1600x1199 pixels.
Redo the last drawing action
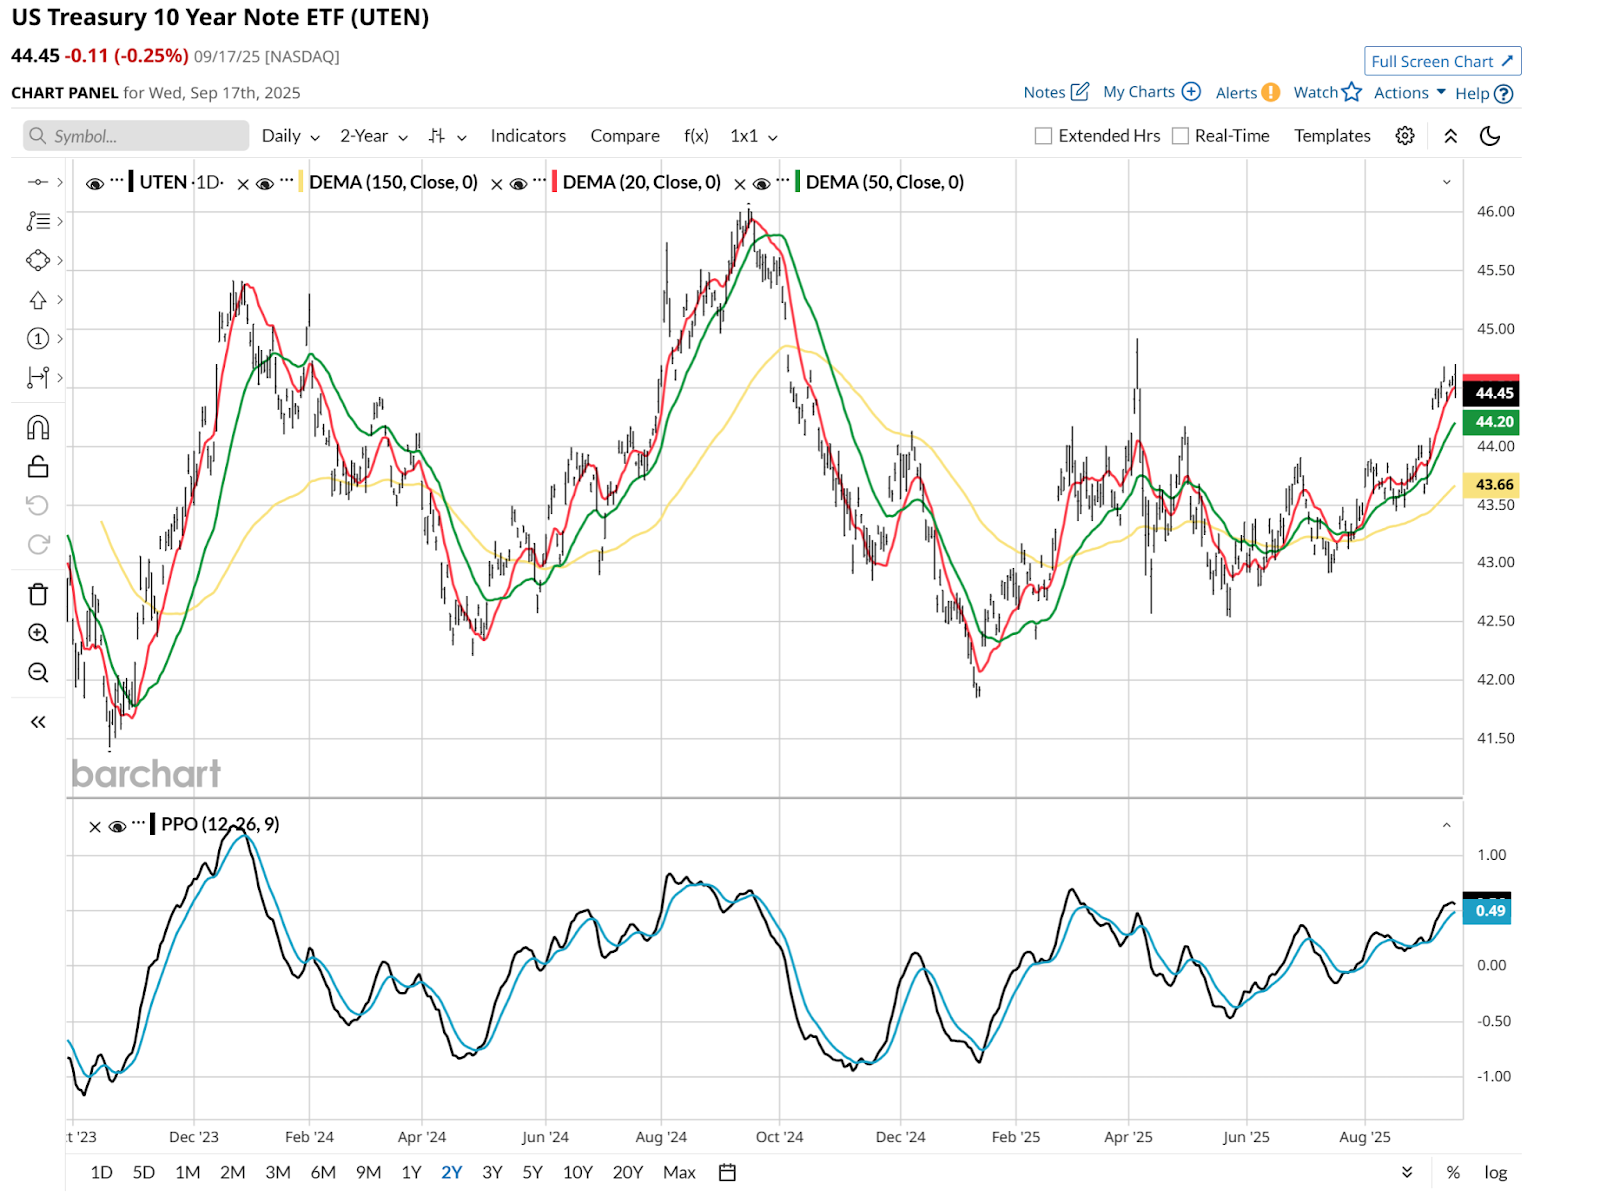tap(38, 545)
